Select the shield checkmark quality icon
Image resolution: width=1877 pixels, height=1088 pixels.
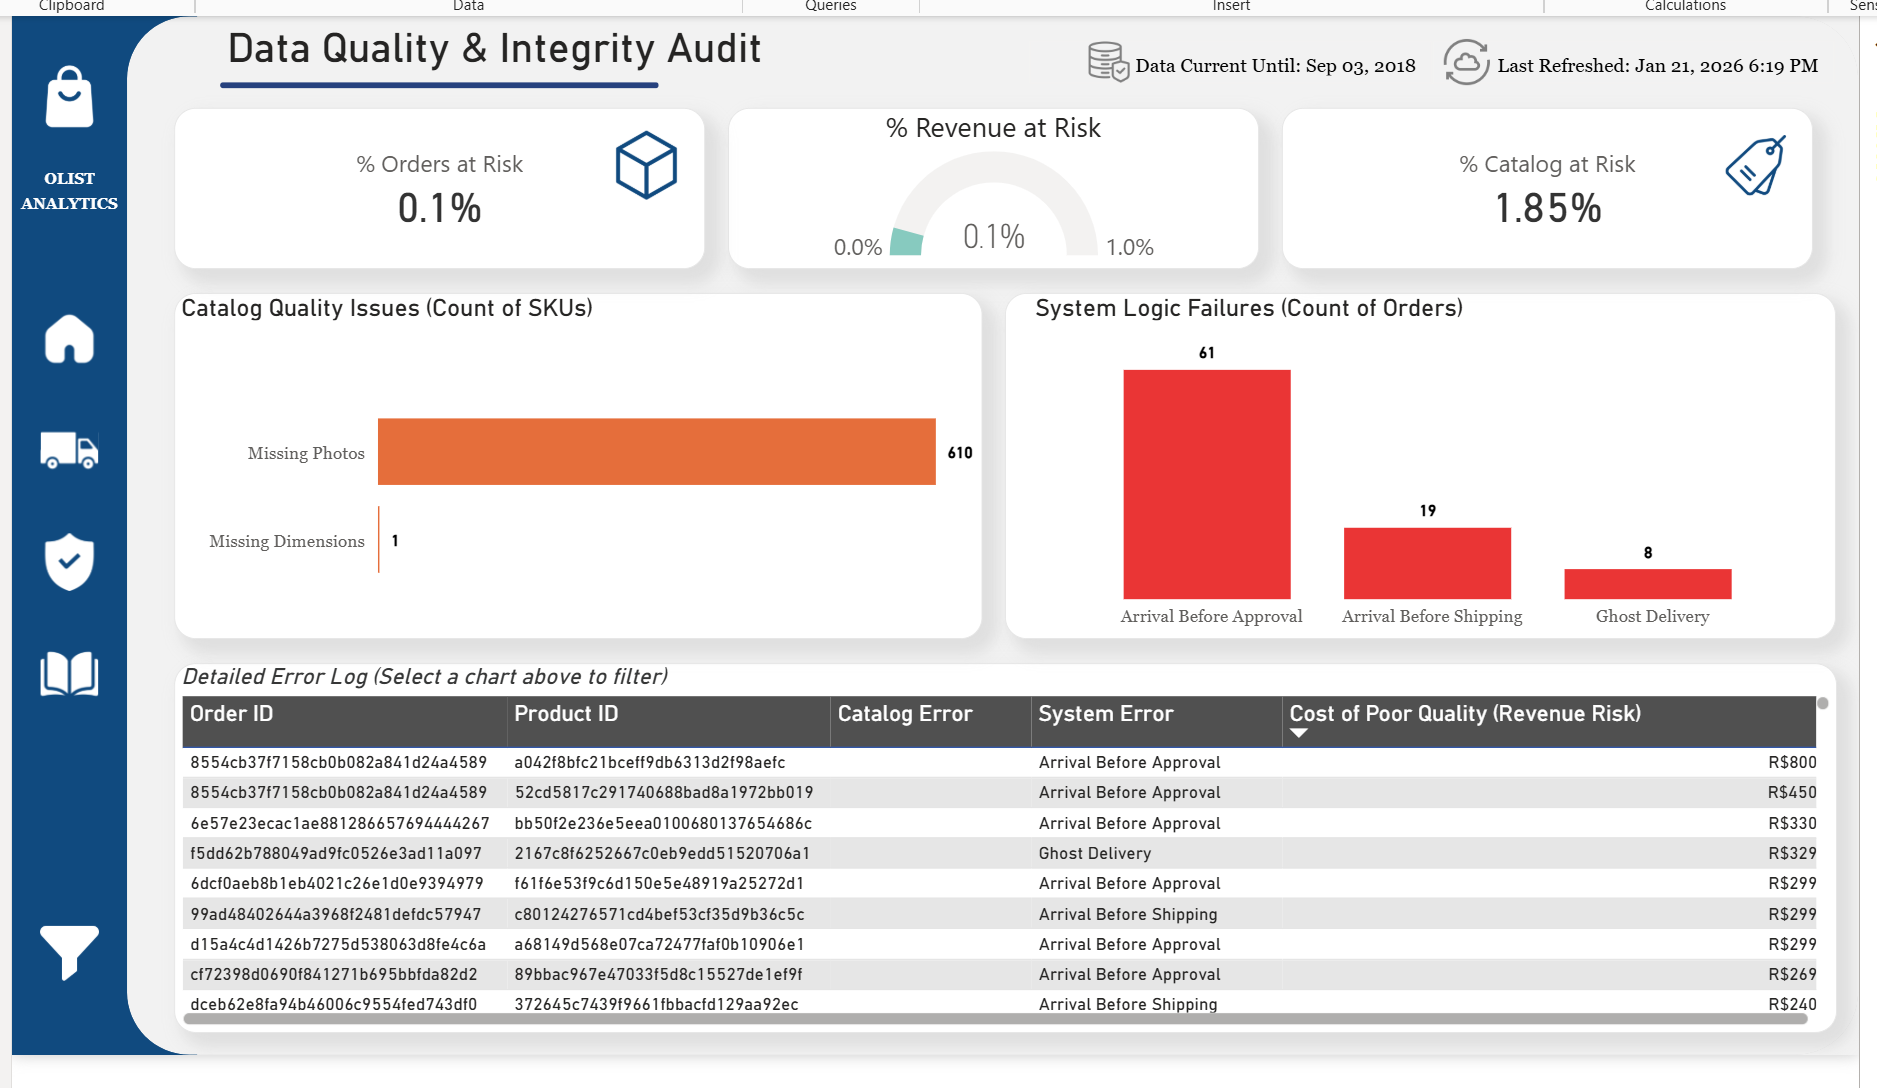pos(69,561)
